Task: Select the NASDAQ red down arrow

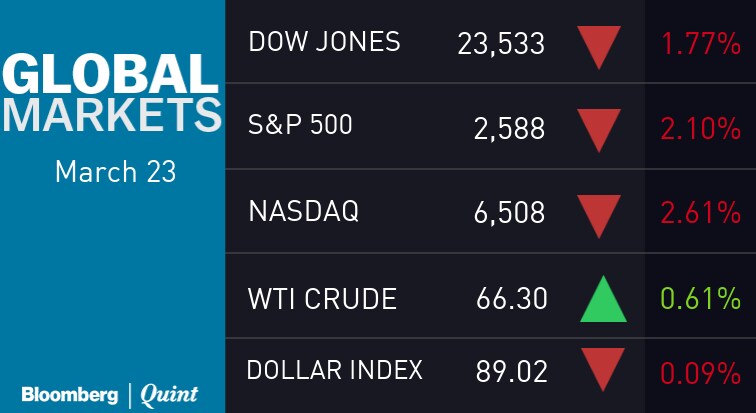Action: [x=600, y=215]
